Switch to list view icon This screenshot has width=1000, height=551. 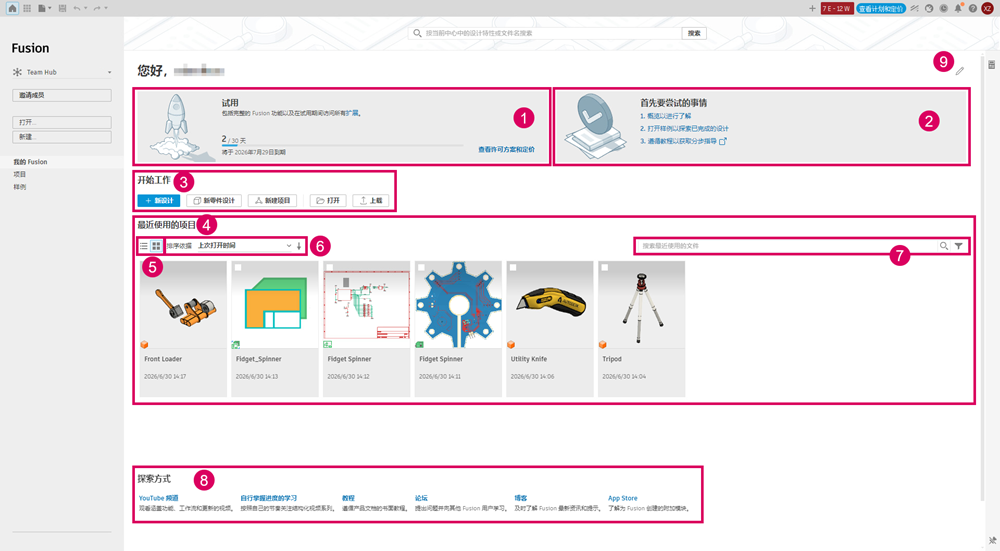(144, 246)
